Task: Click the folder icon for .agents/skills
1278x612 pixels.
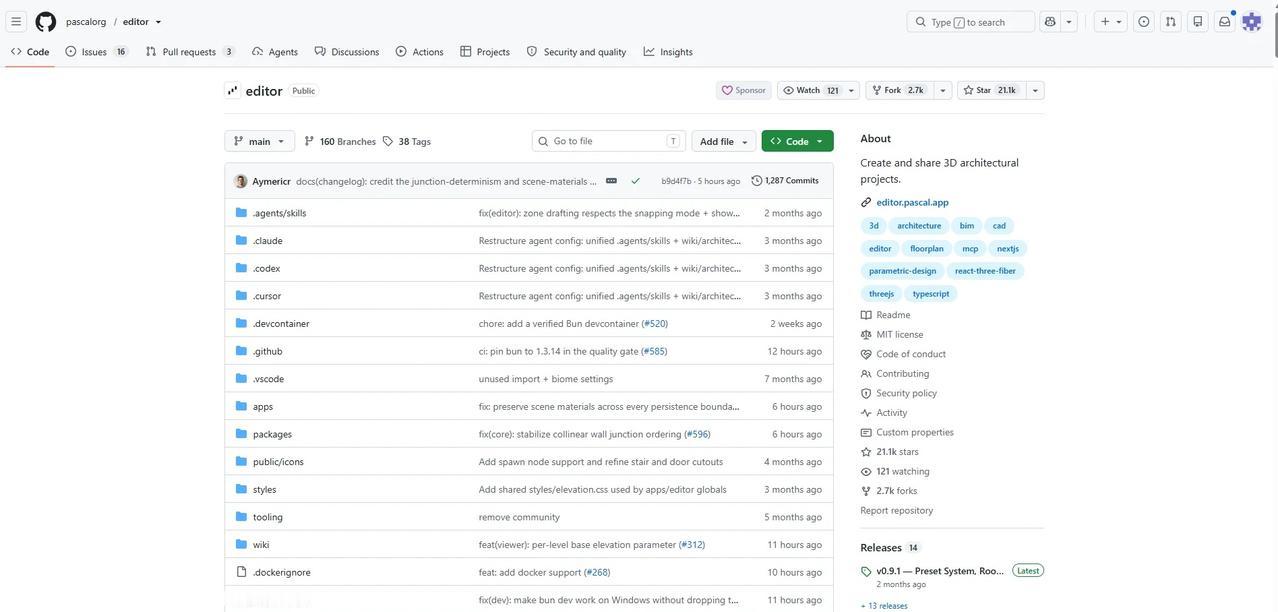Action: pyautogui.click(x=241, y=213)
